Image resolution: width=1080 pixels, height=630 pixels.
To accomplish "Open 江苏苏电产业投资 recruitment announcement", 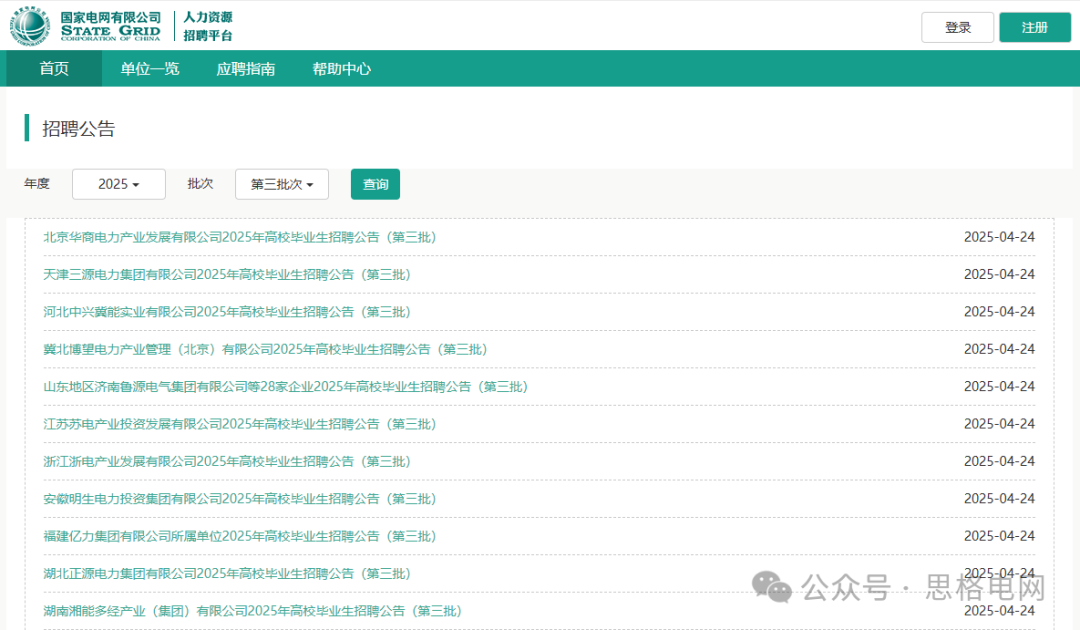I will (x=240, y=424).
